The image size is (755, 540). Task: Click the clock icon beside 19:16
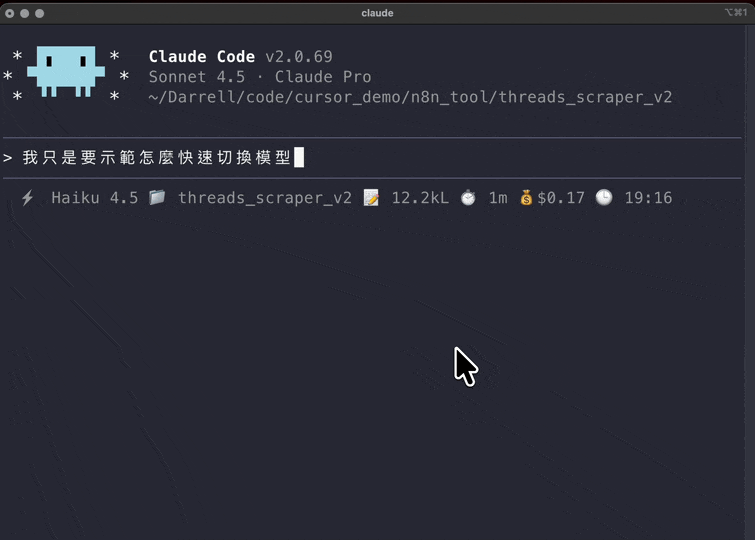604,198
